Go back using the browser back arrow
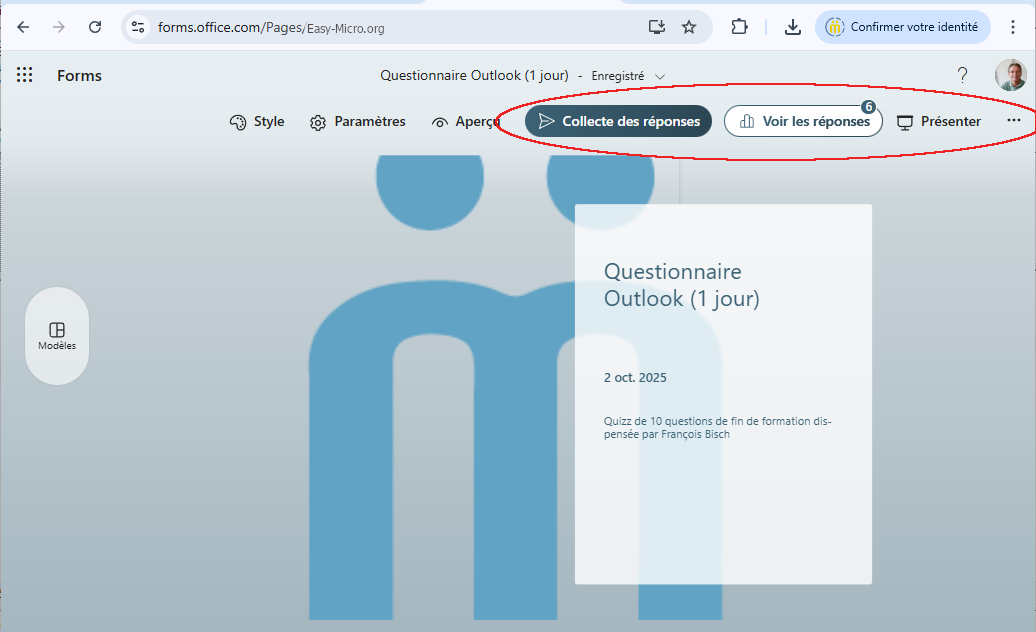Screen dimensions: 1036x632 point(23,27)
